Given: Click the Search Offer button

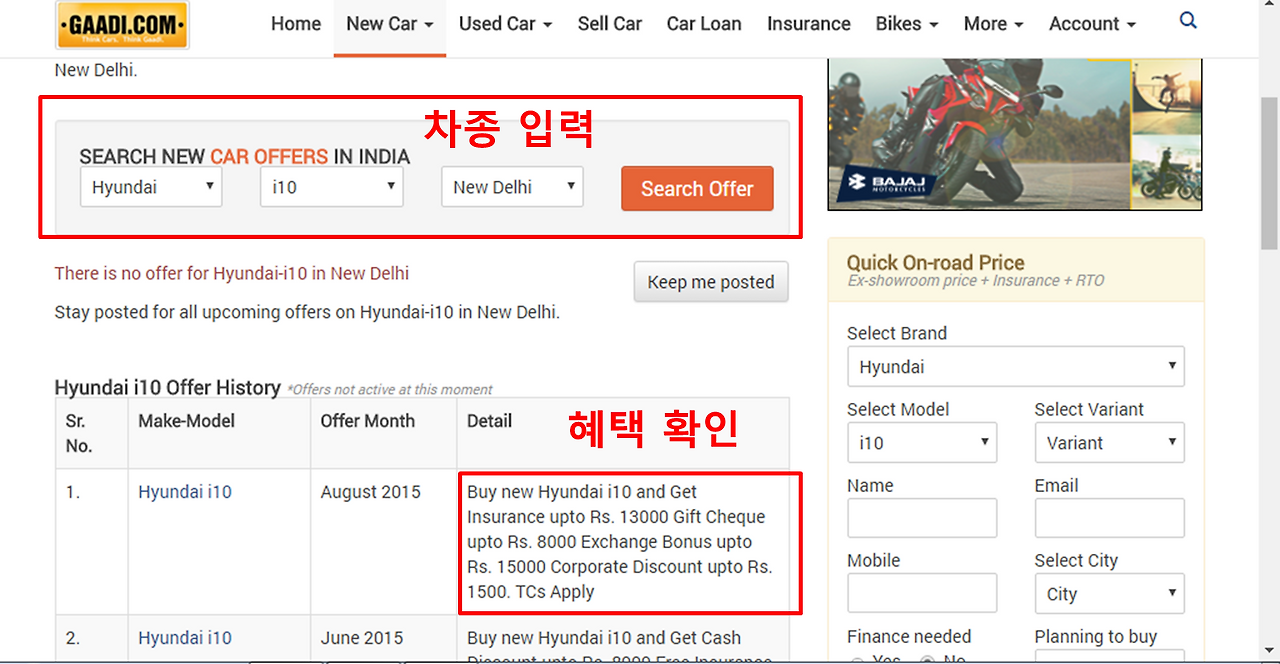Looking at the screenshot, I should pyautogui.click(x=697, y=188).
